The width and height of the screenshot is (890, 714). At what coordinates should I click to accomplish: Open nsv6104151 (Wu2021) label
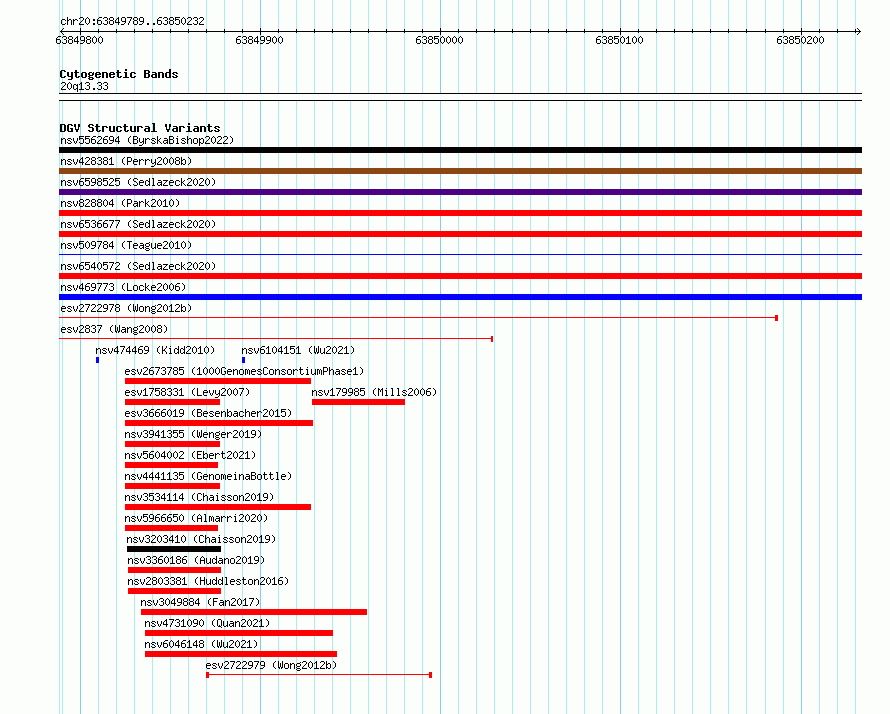coord(298,350)
